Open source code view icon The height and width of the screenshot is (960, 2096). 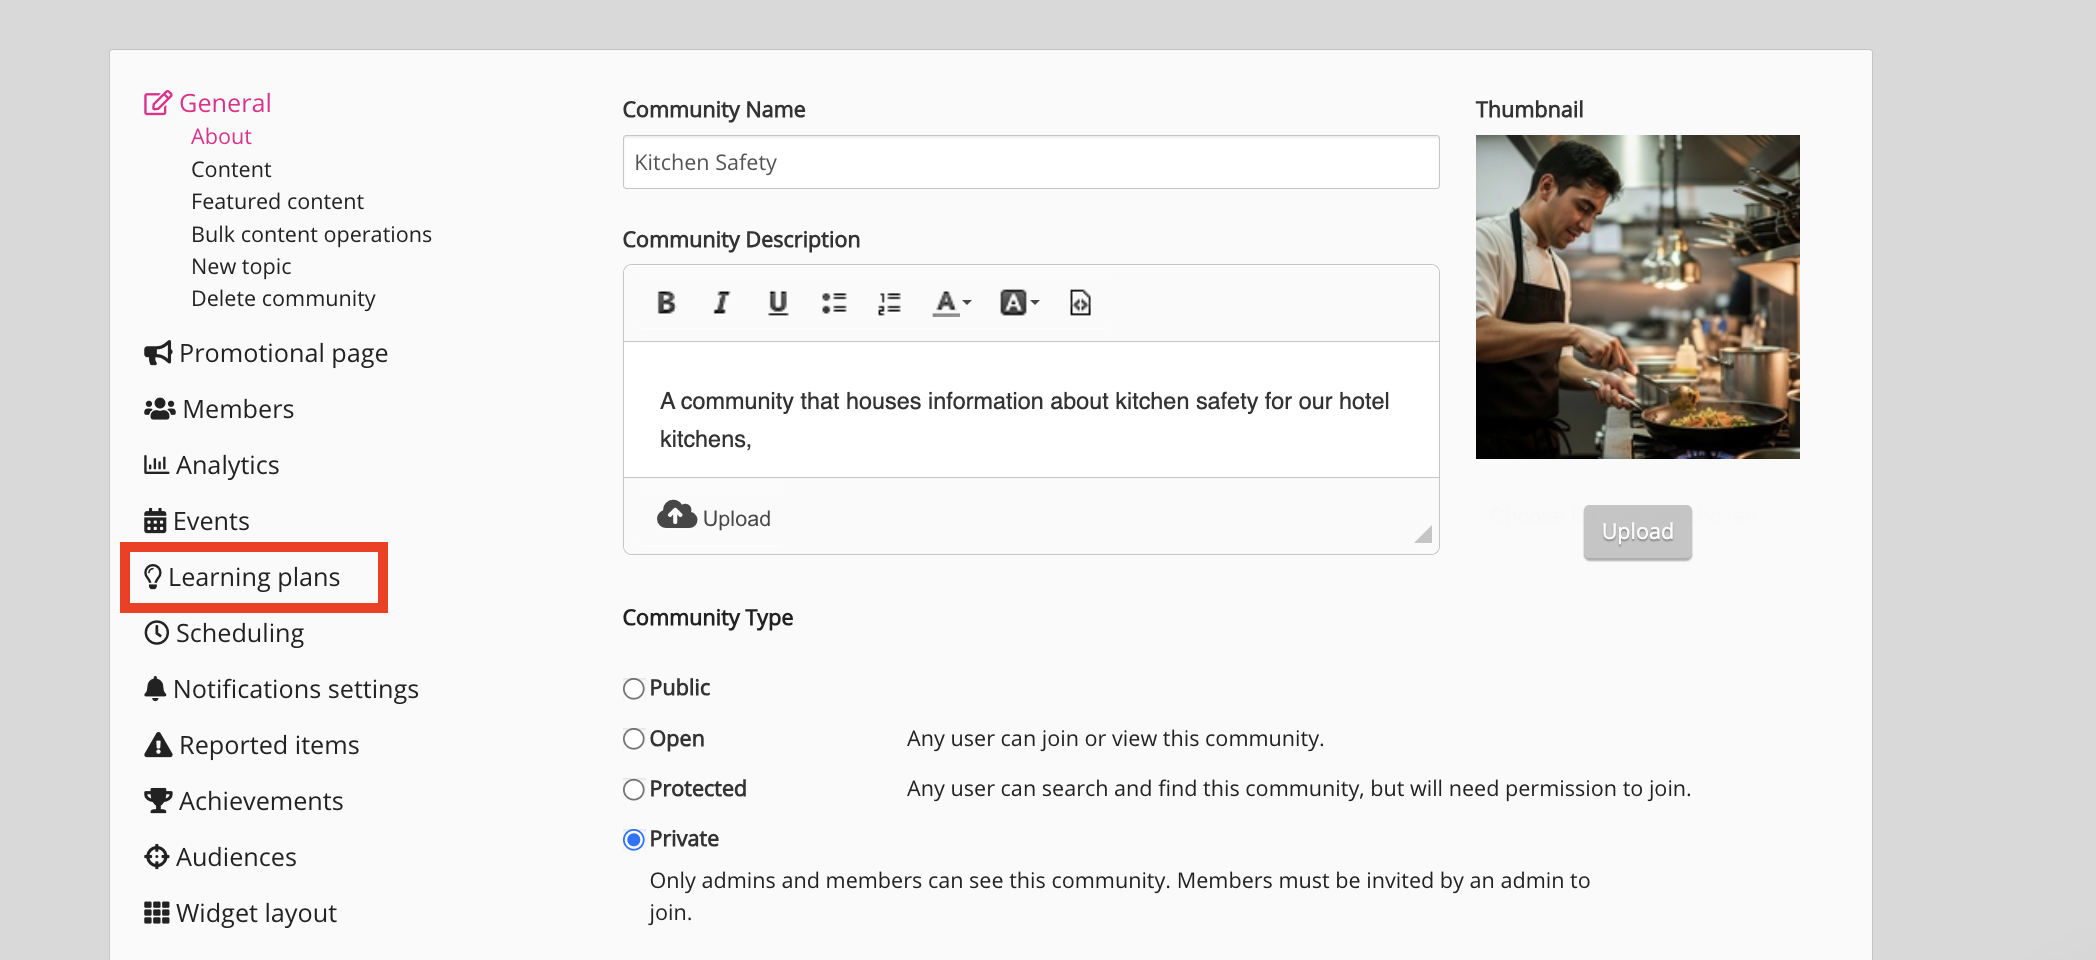click(1080, 303)
